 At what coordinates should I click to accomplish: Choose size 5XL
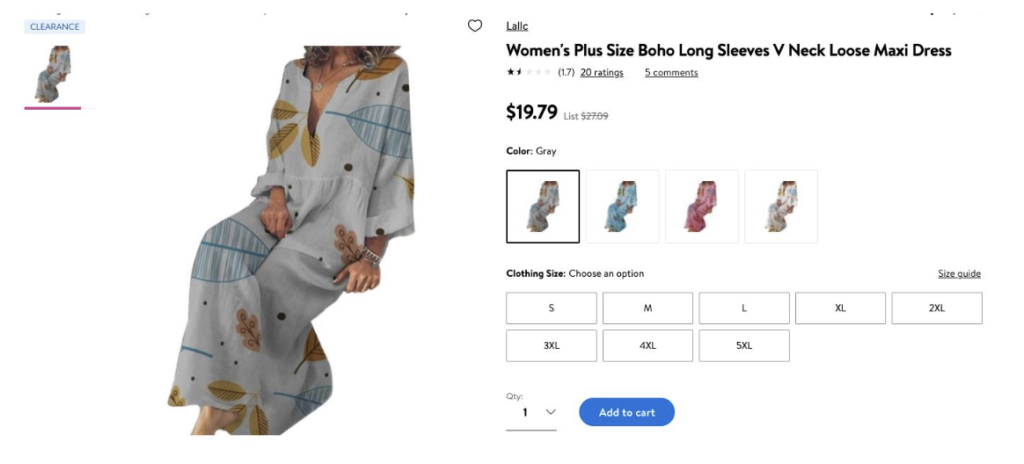pos(744,345)
